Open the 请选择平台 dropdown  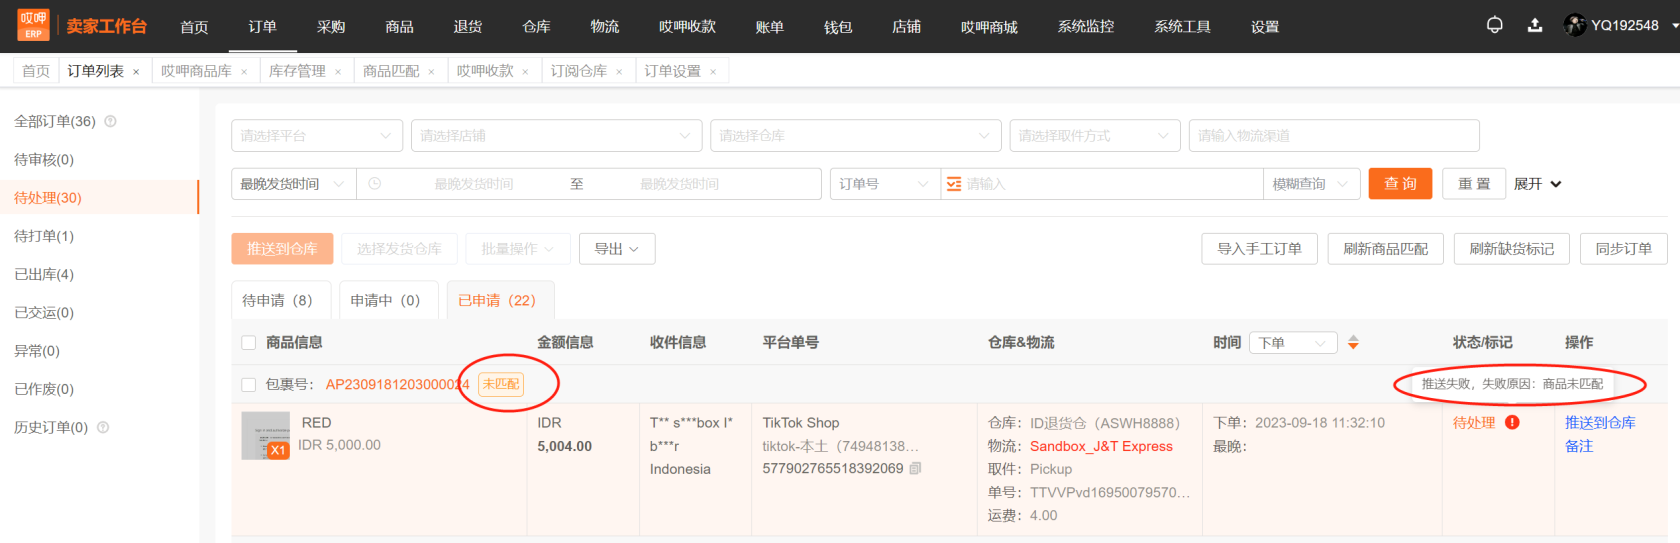(317, 136)
